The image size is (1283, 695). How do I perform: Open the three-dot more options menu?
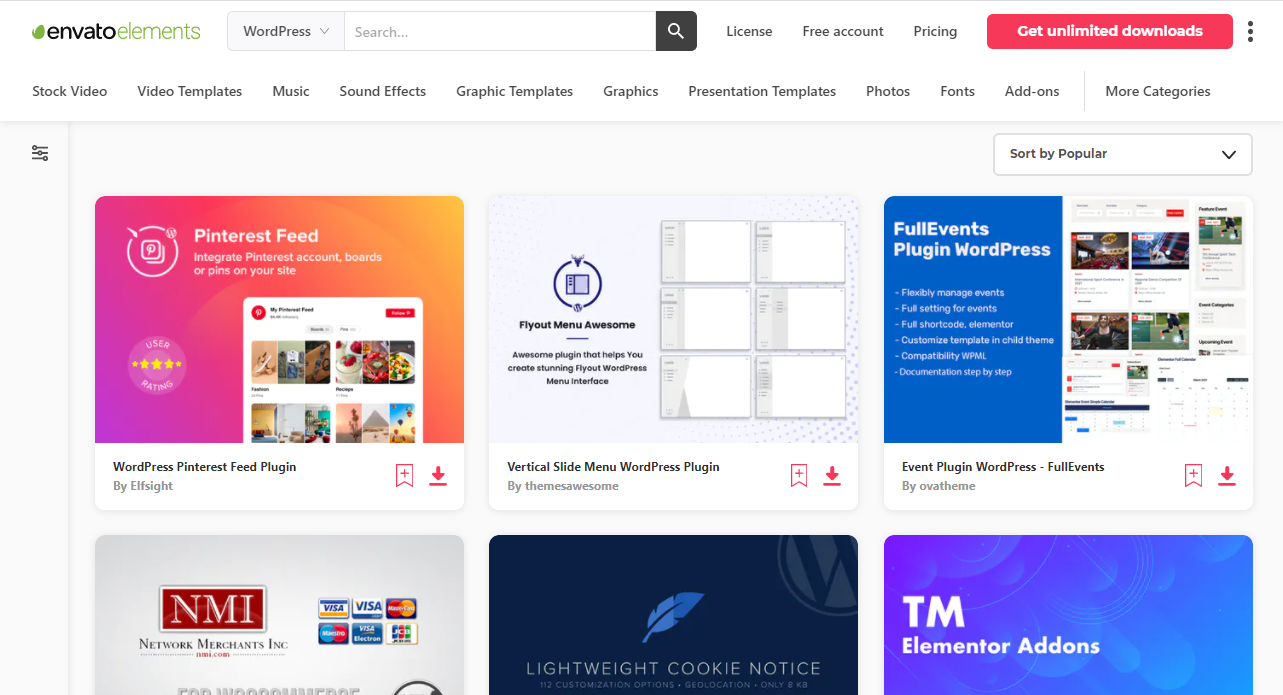1250,31
